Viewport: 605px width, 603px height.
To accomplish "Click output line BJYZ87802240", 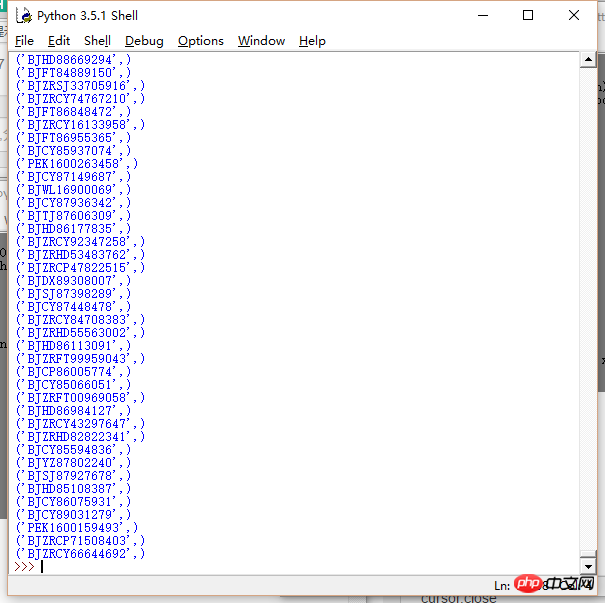I will coord(73,463).
